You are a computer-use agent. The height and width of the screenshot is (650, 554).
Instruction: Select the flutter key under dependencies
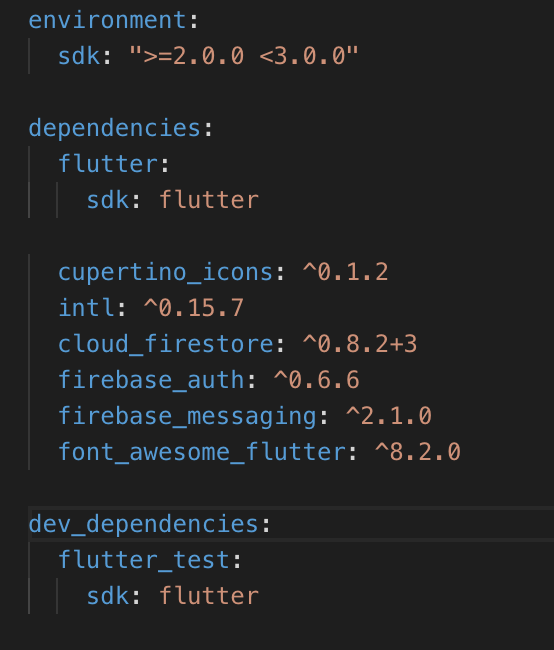pyautogui.click(x=108, y=164)
